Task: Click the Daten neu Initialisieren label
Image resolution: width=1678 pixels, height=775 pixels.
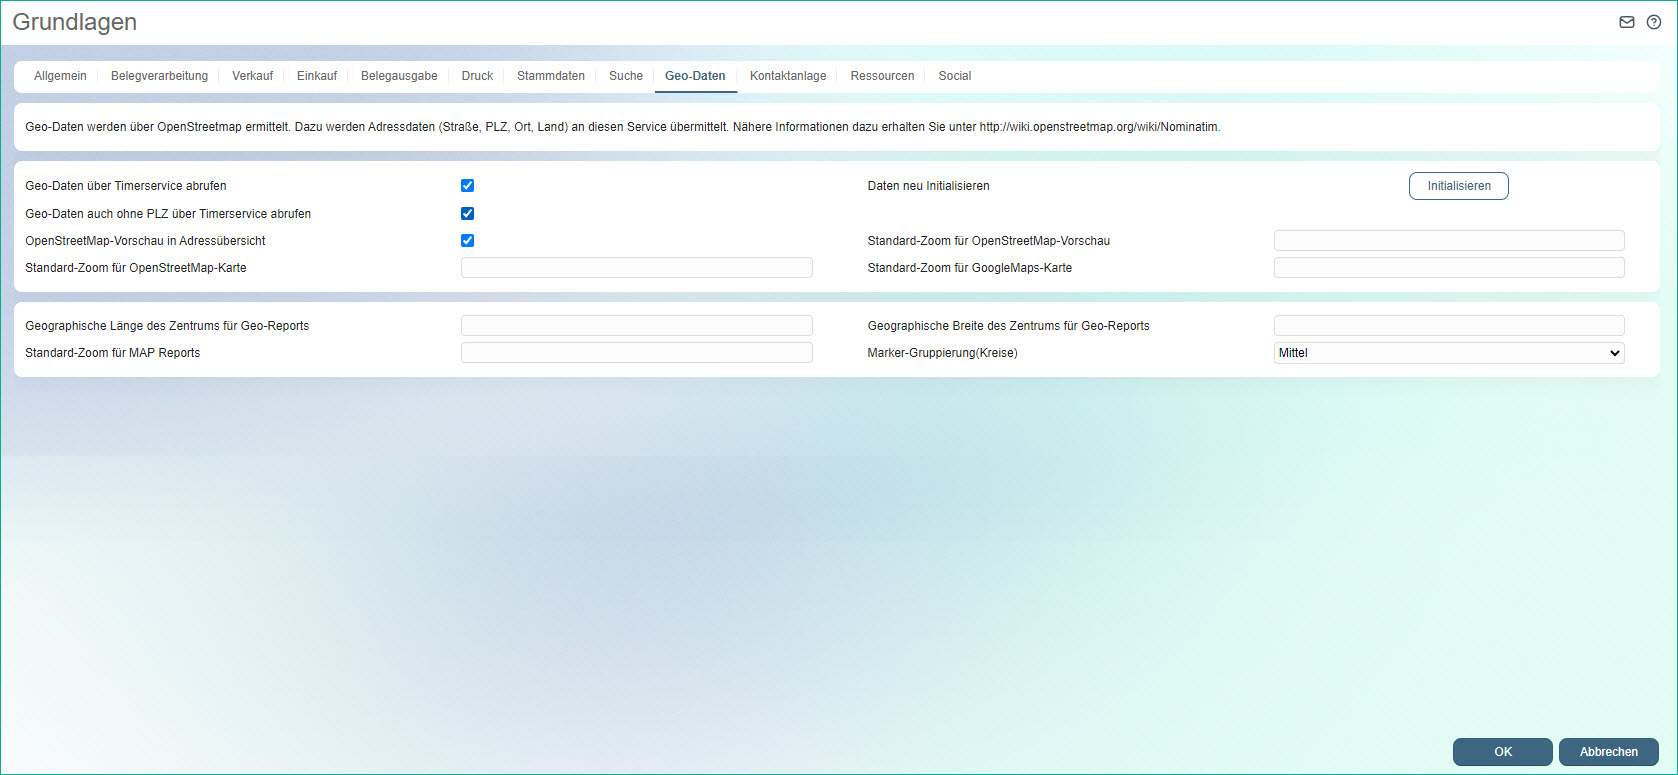Action: [928, 186]
